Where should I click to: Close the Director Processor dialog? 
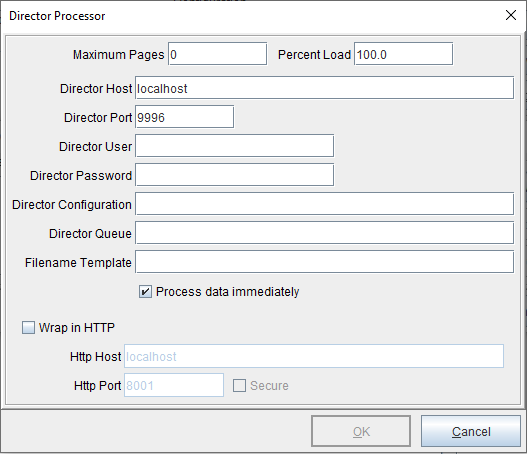(511, 15)
